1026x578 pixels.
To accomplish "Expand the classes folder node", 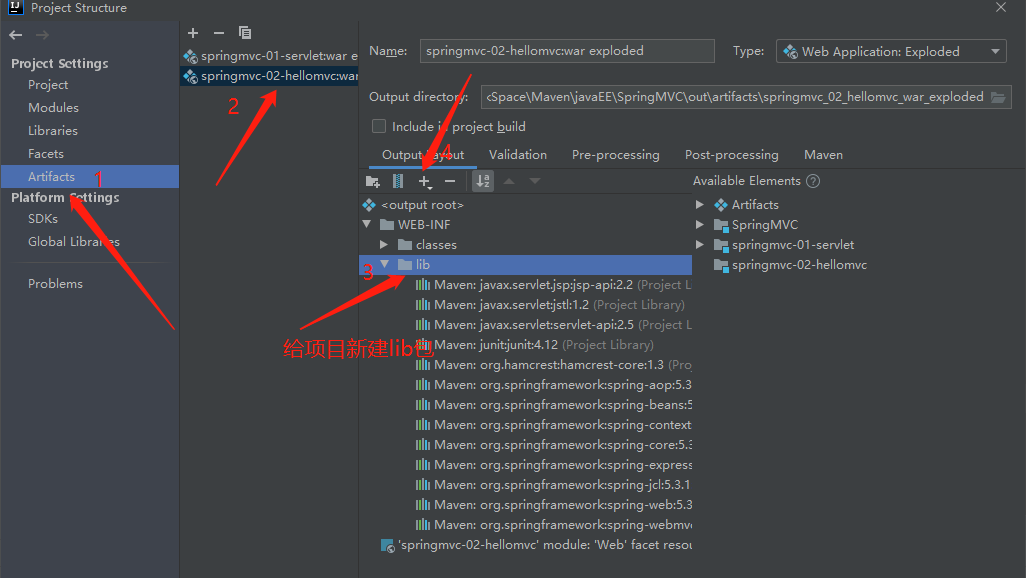I will [x=384, y=245].
